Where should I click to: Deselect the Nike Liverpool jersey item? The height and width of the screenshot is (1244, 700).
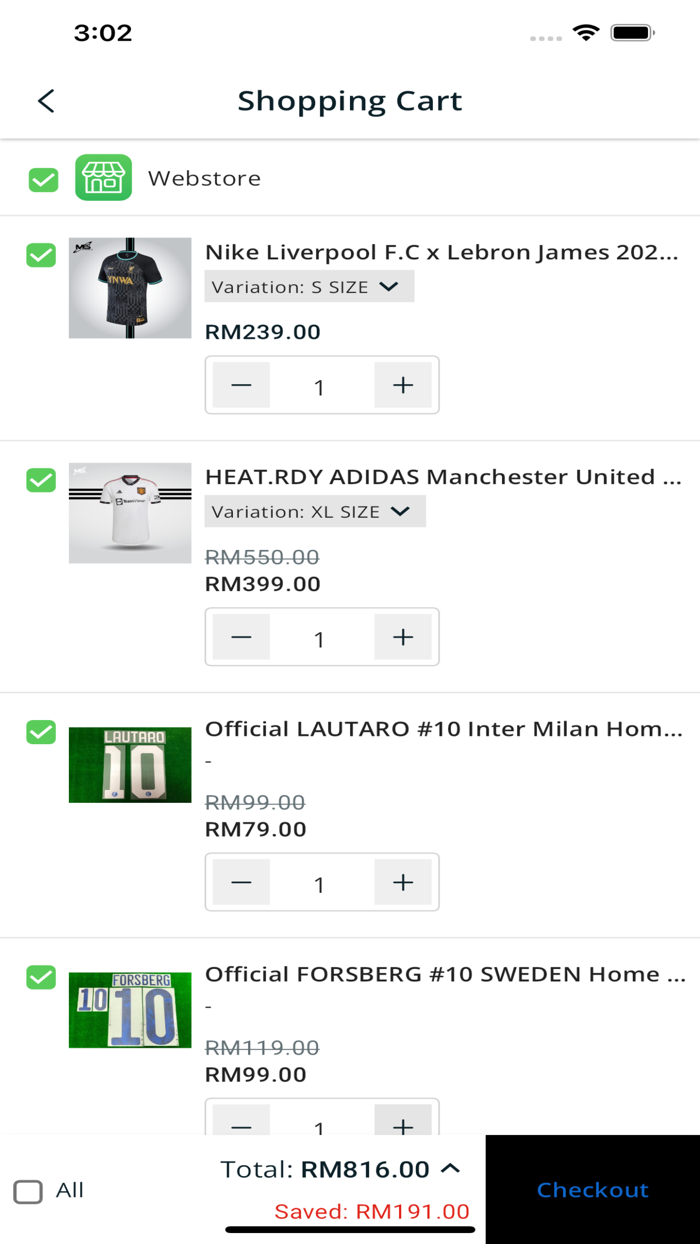(x=41, y=255)
